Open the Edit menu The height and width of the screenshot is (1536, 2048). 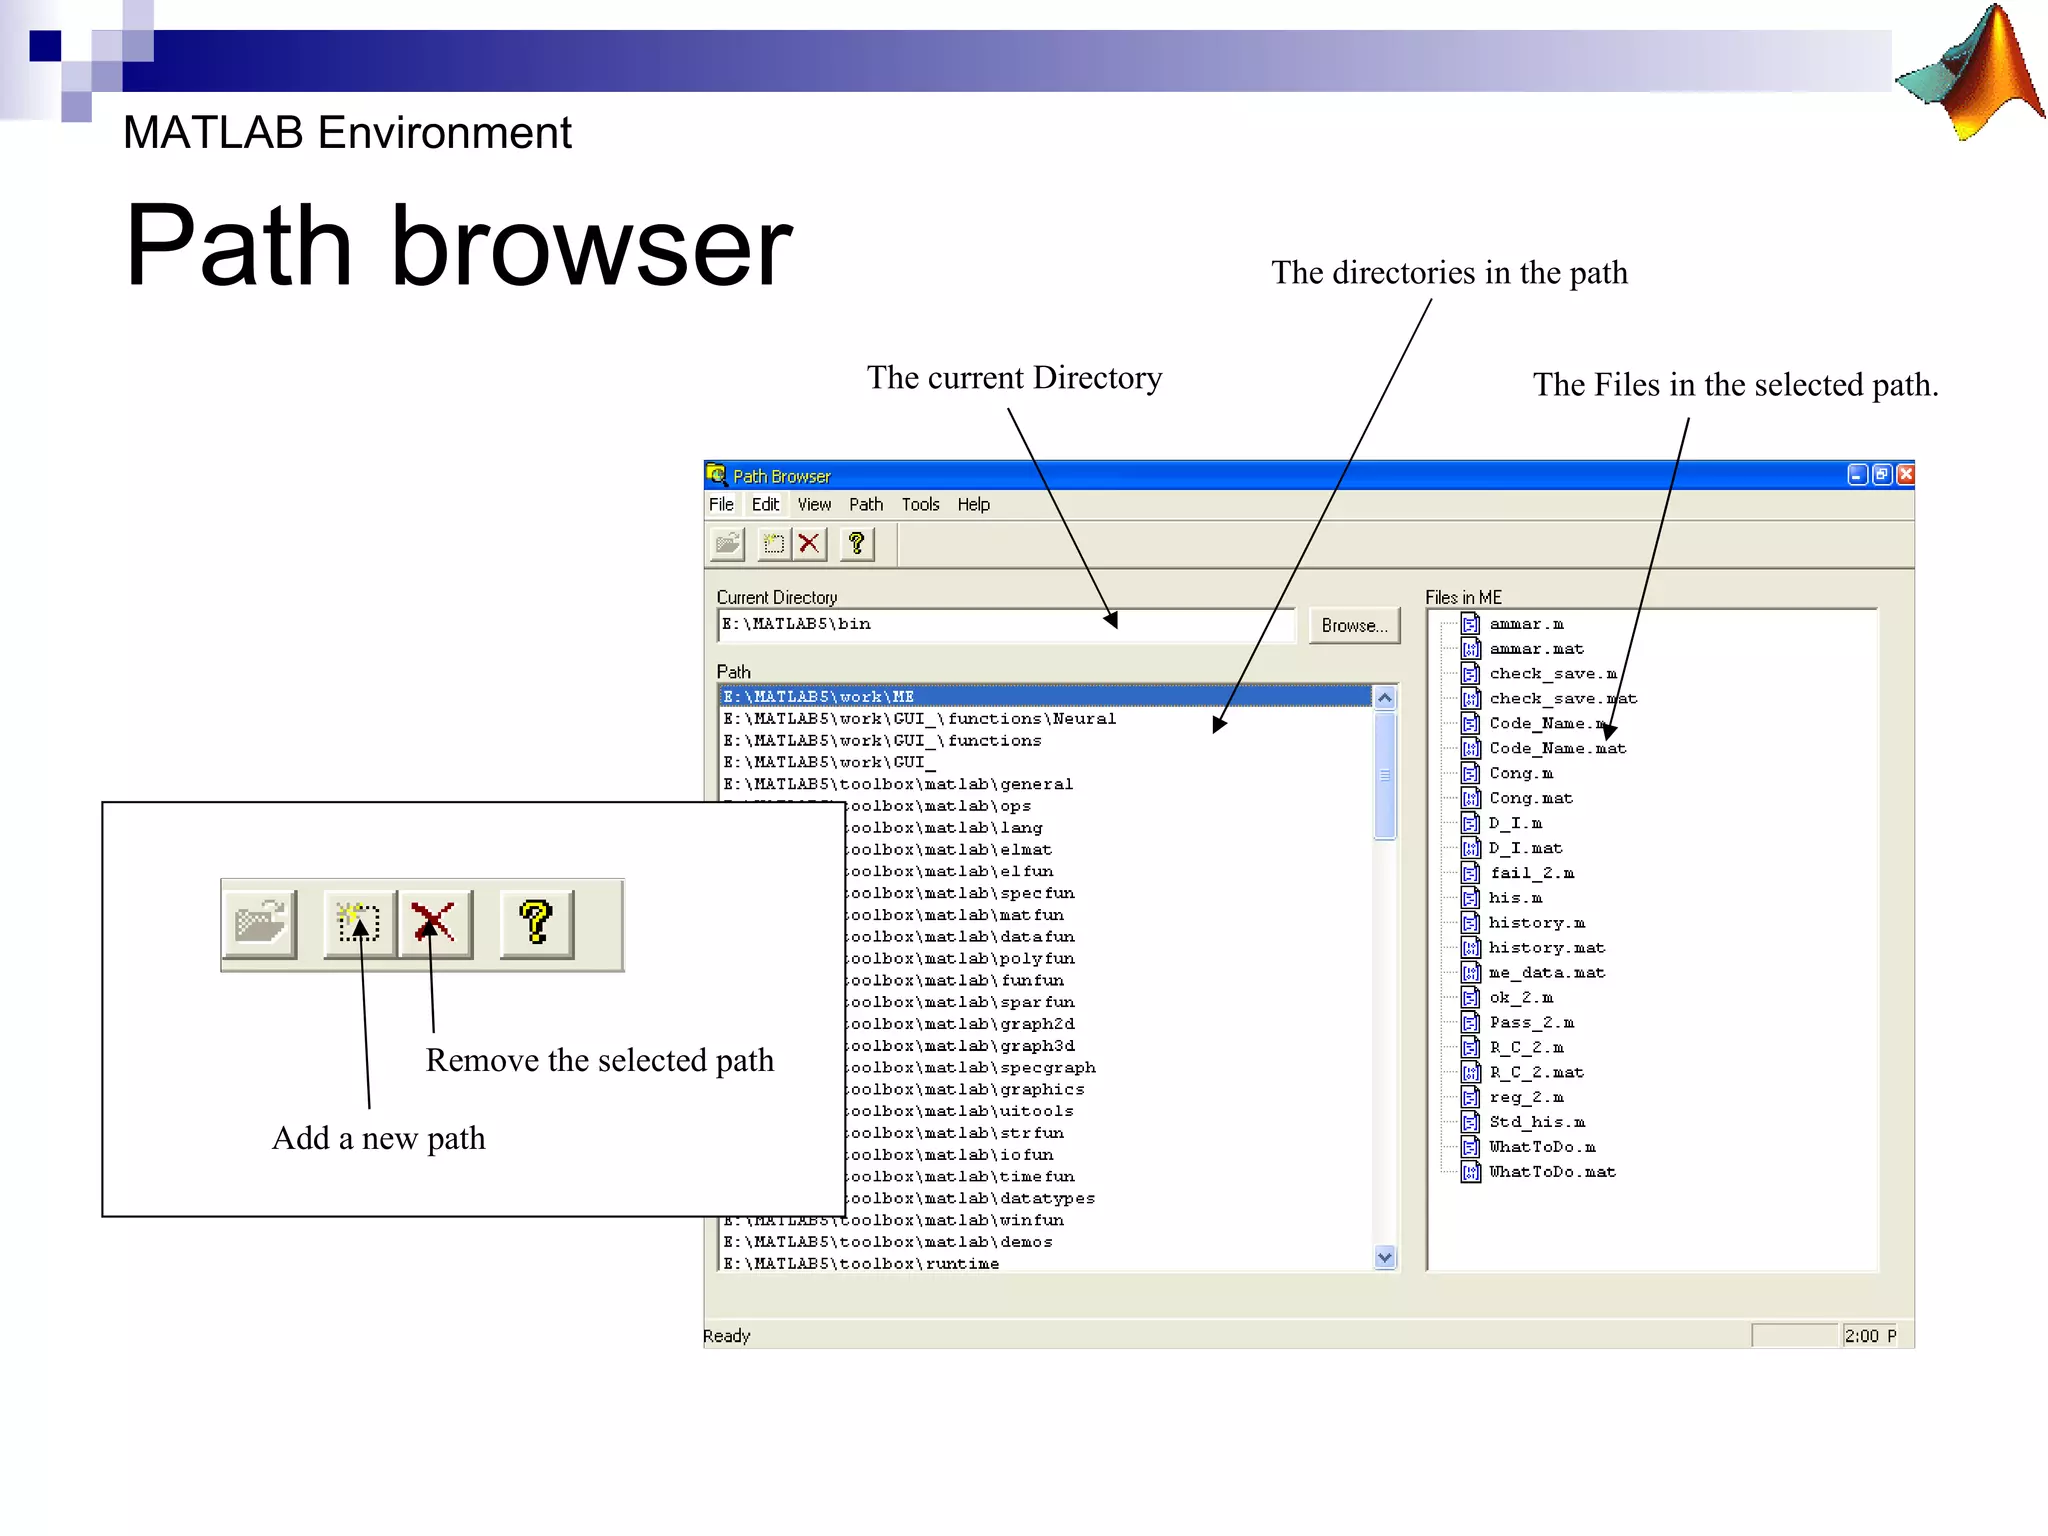pyautogui.click(x=765, y=505)
